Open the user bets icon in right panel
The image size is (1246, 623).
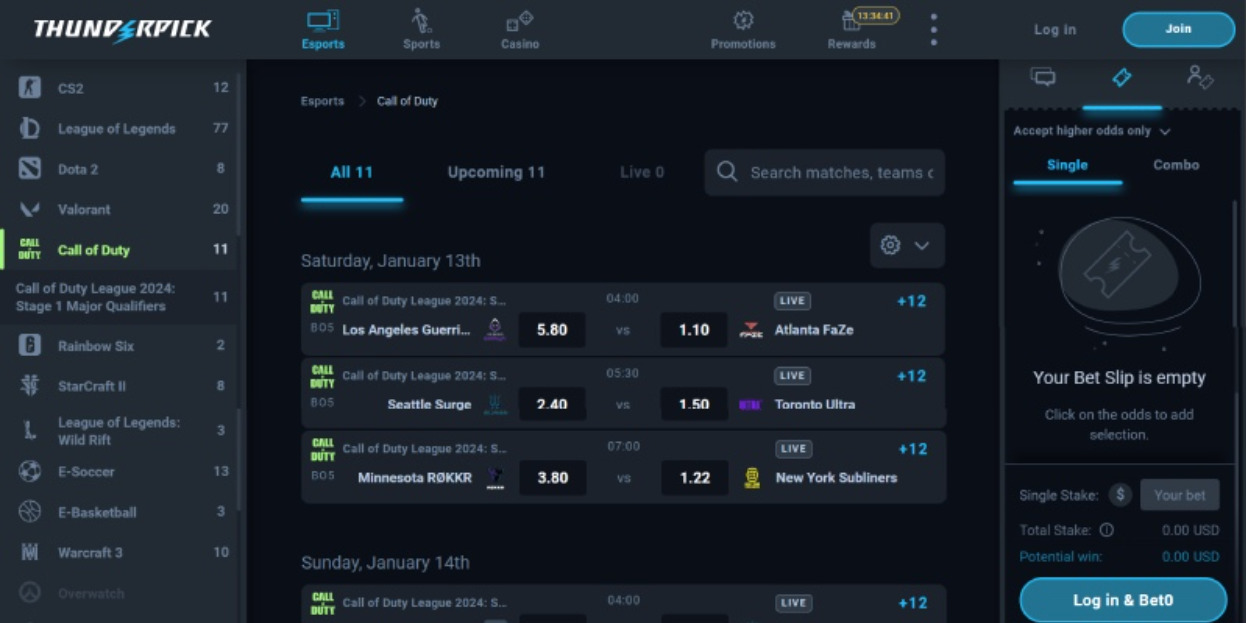coord(1199,78)
